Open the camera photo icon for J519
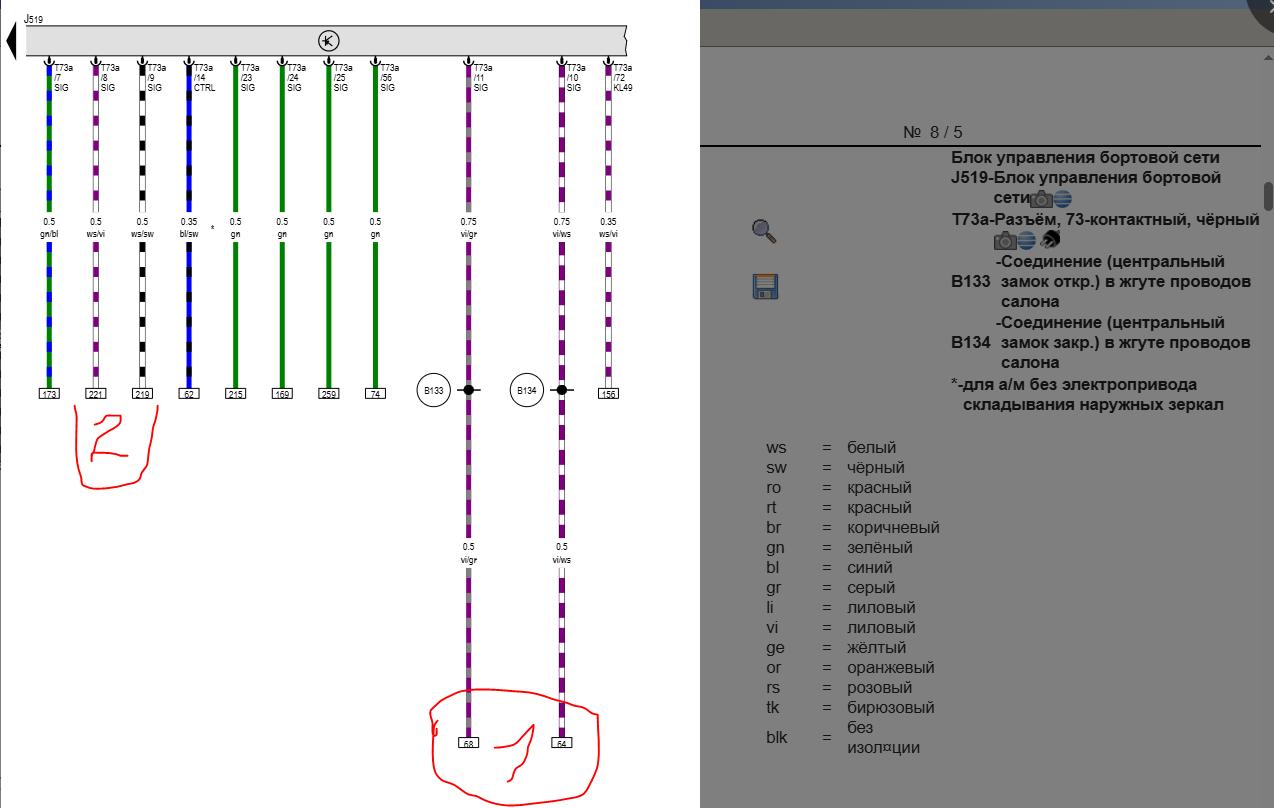The width and height of the screenshot is (1274, 808). coord(1042,199)
